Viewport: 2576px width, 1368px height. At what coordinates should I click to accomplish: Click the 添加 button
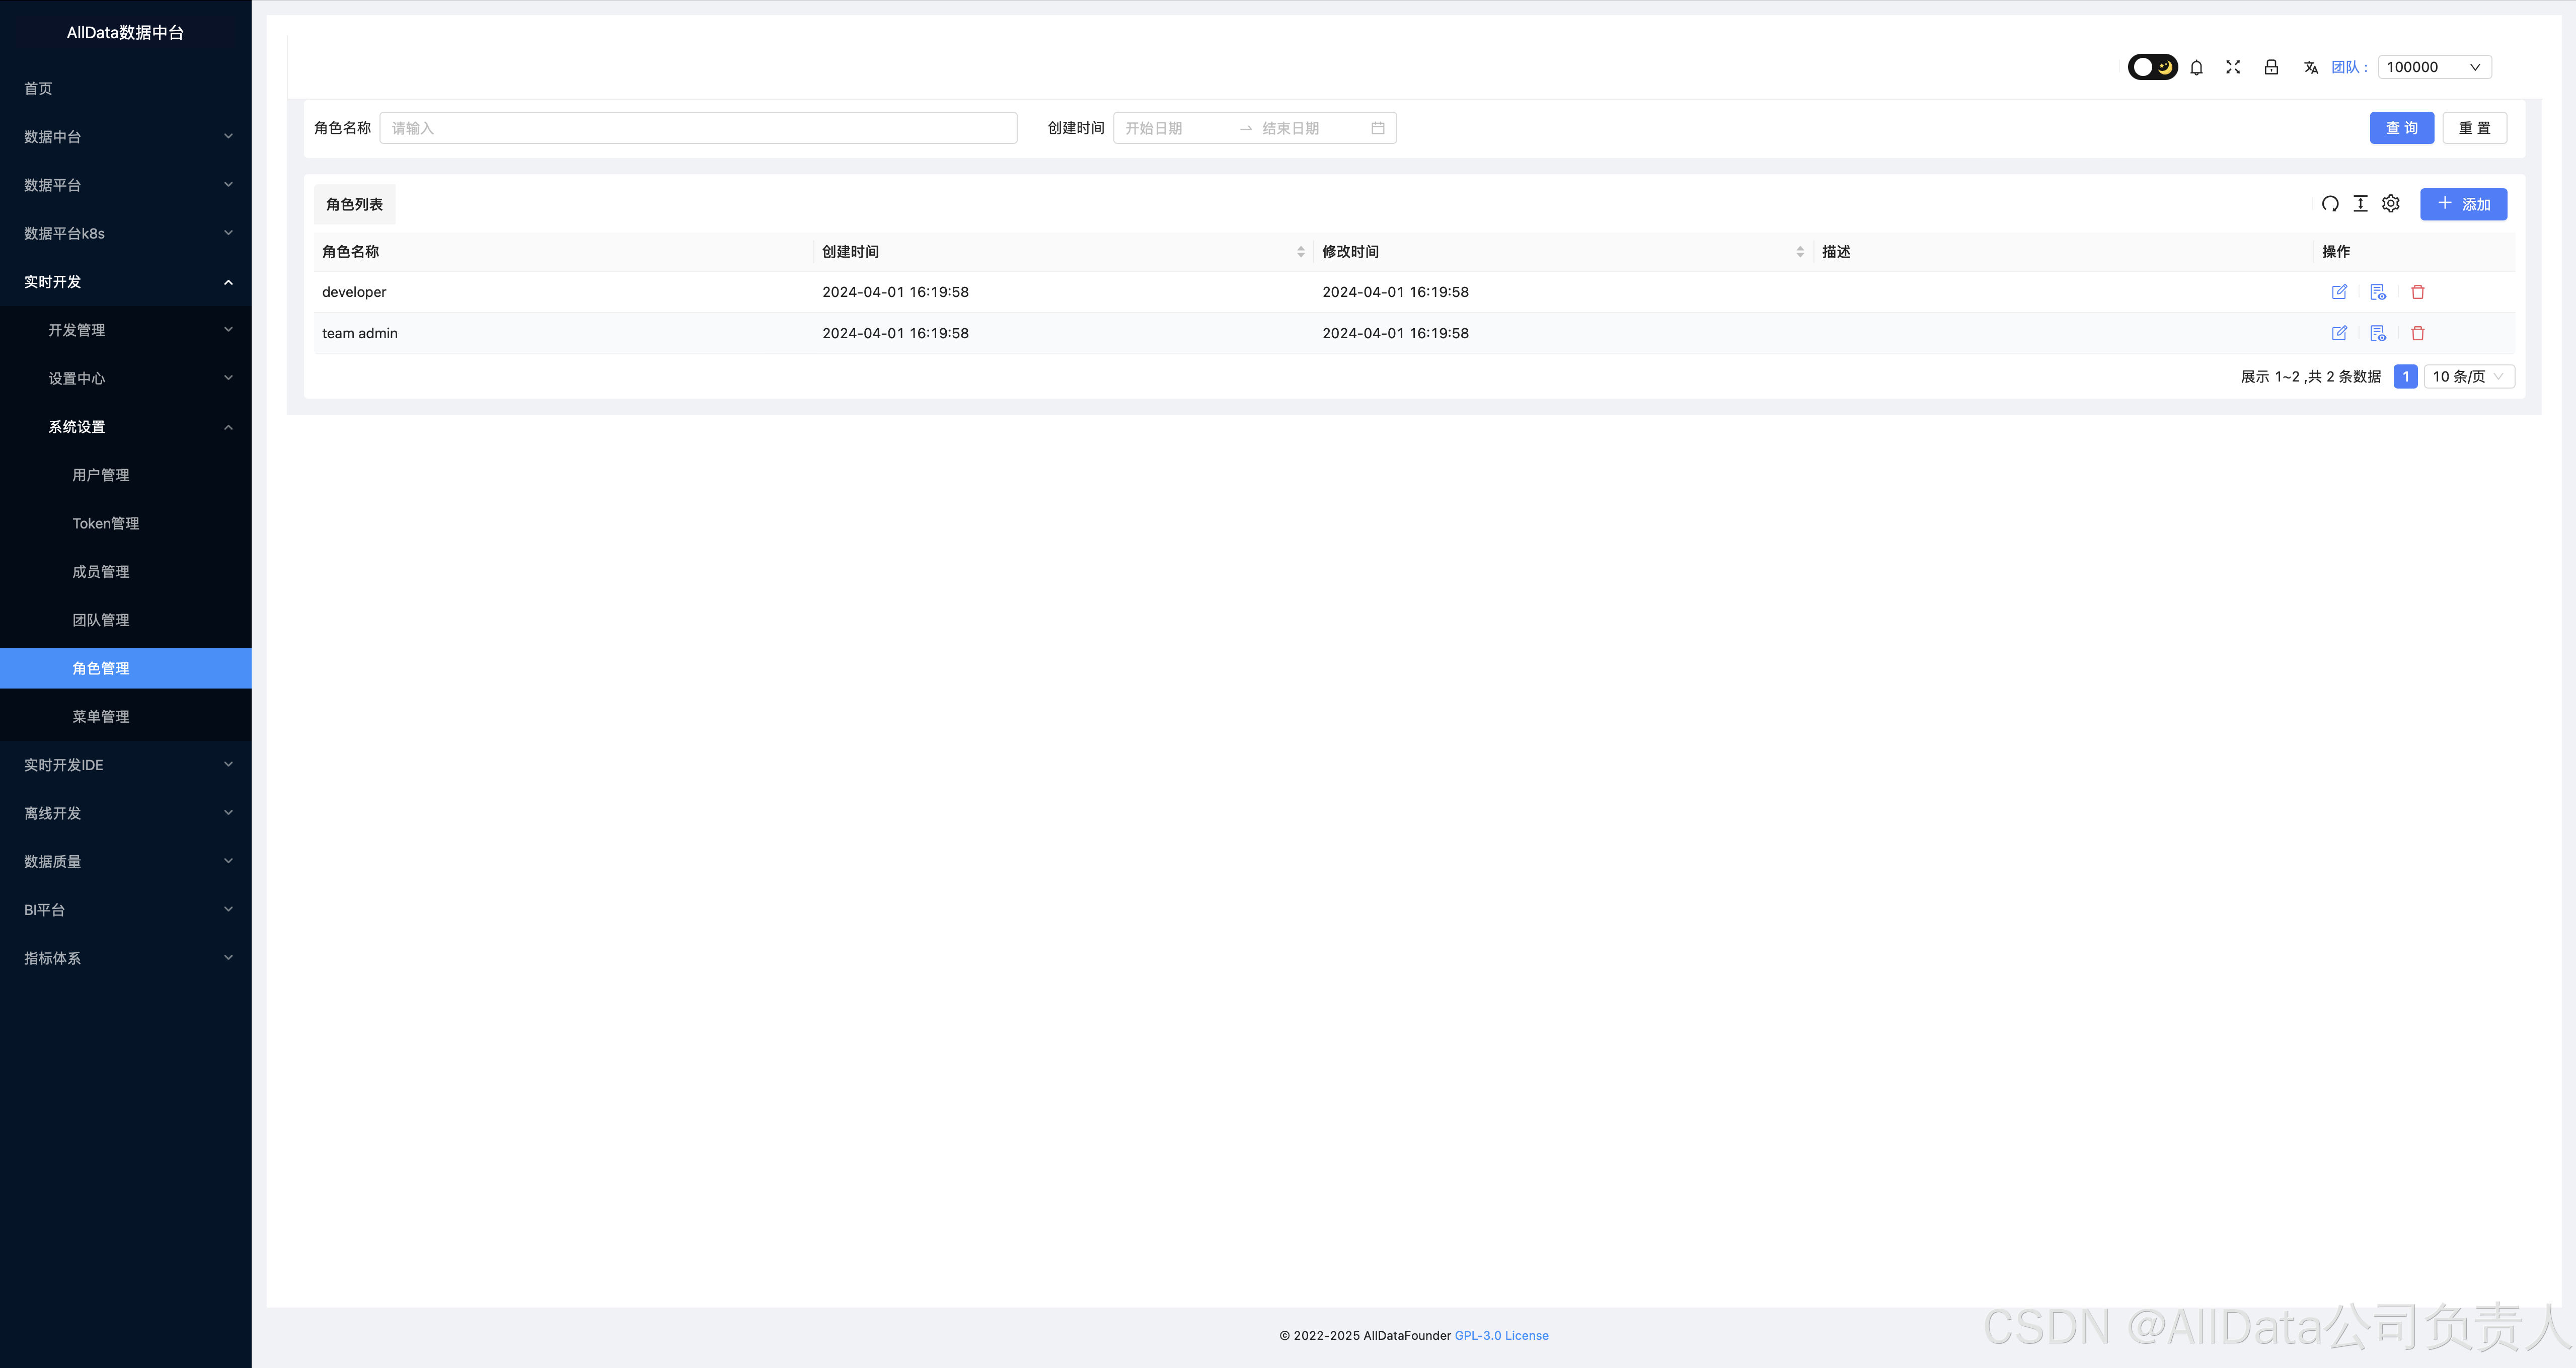(x=2463, y=204)
